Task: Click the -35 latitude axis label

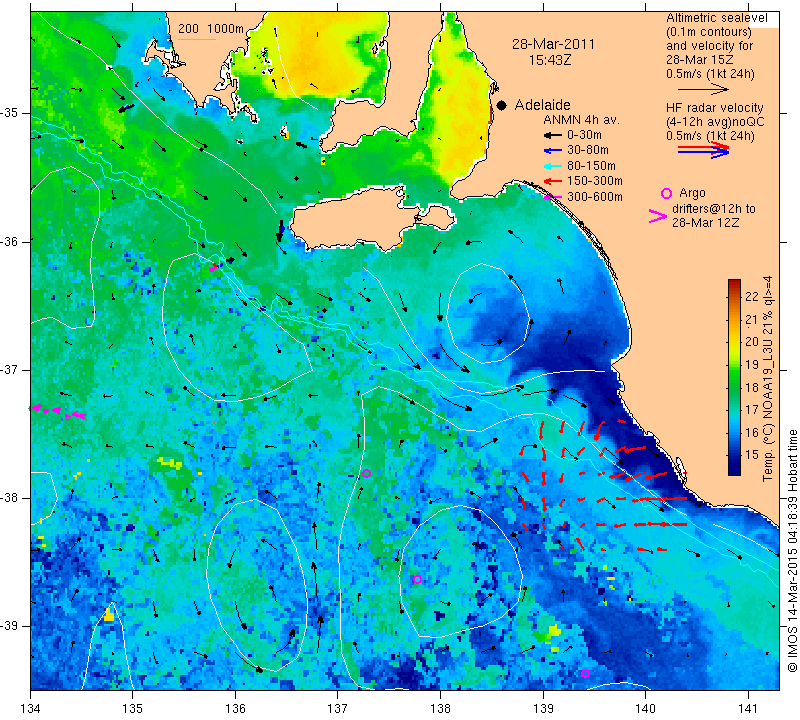Action: (10, 113)
